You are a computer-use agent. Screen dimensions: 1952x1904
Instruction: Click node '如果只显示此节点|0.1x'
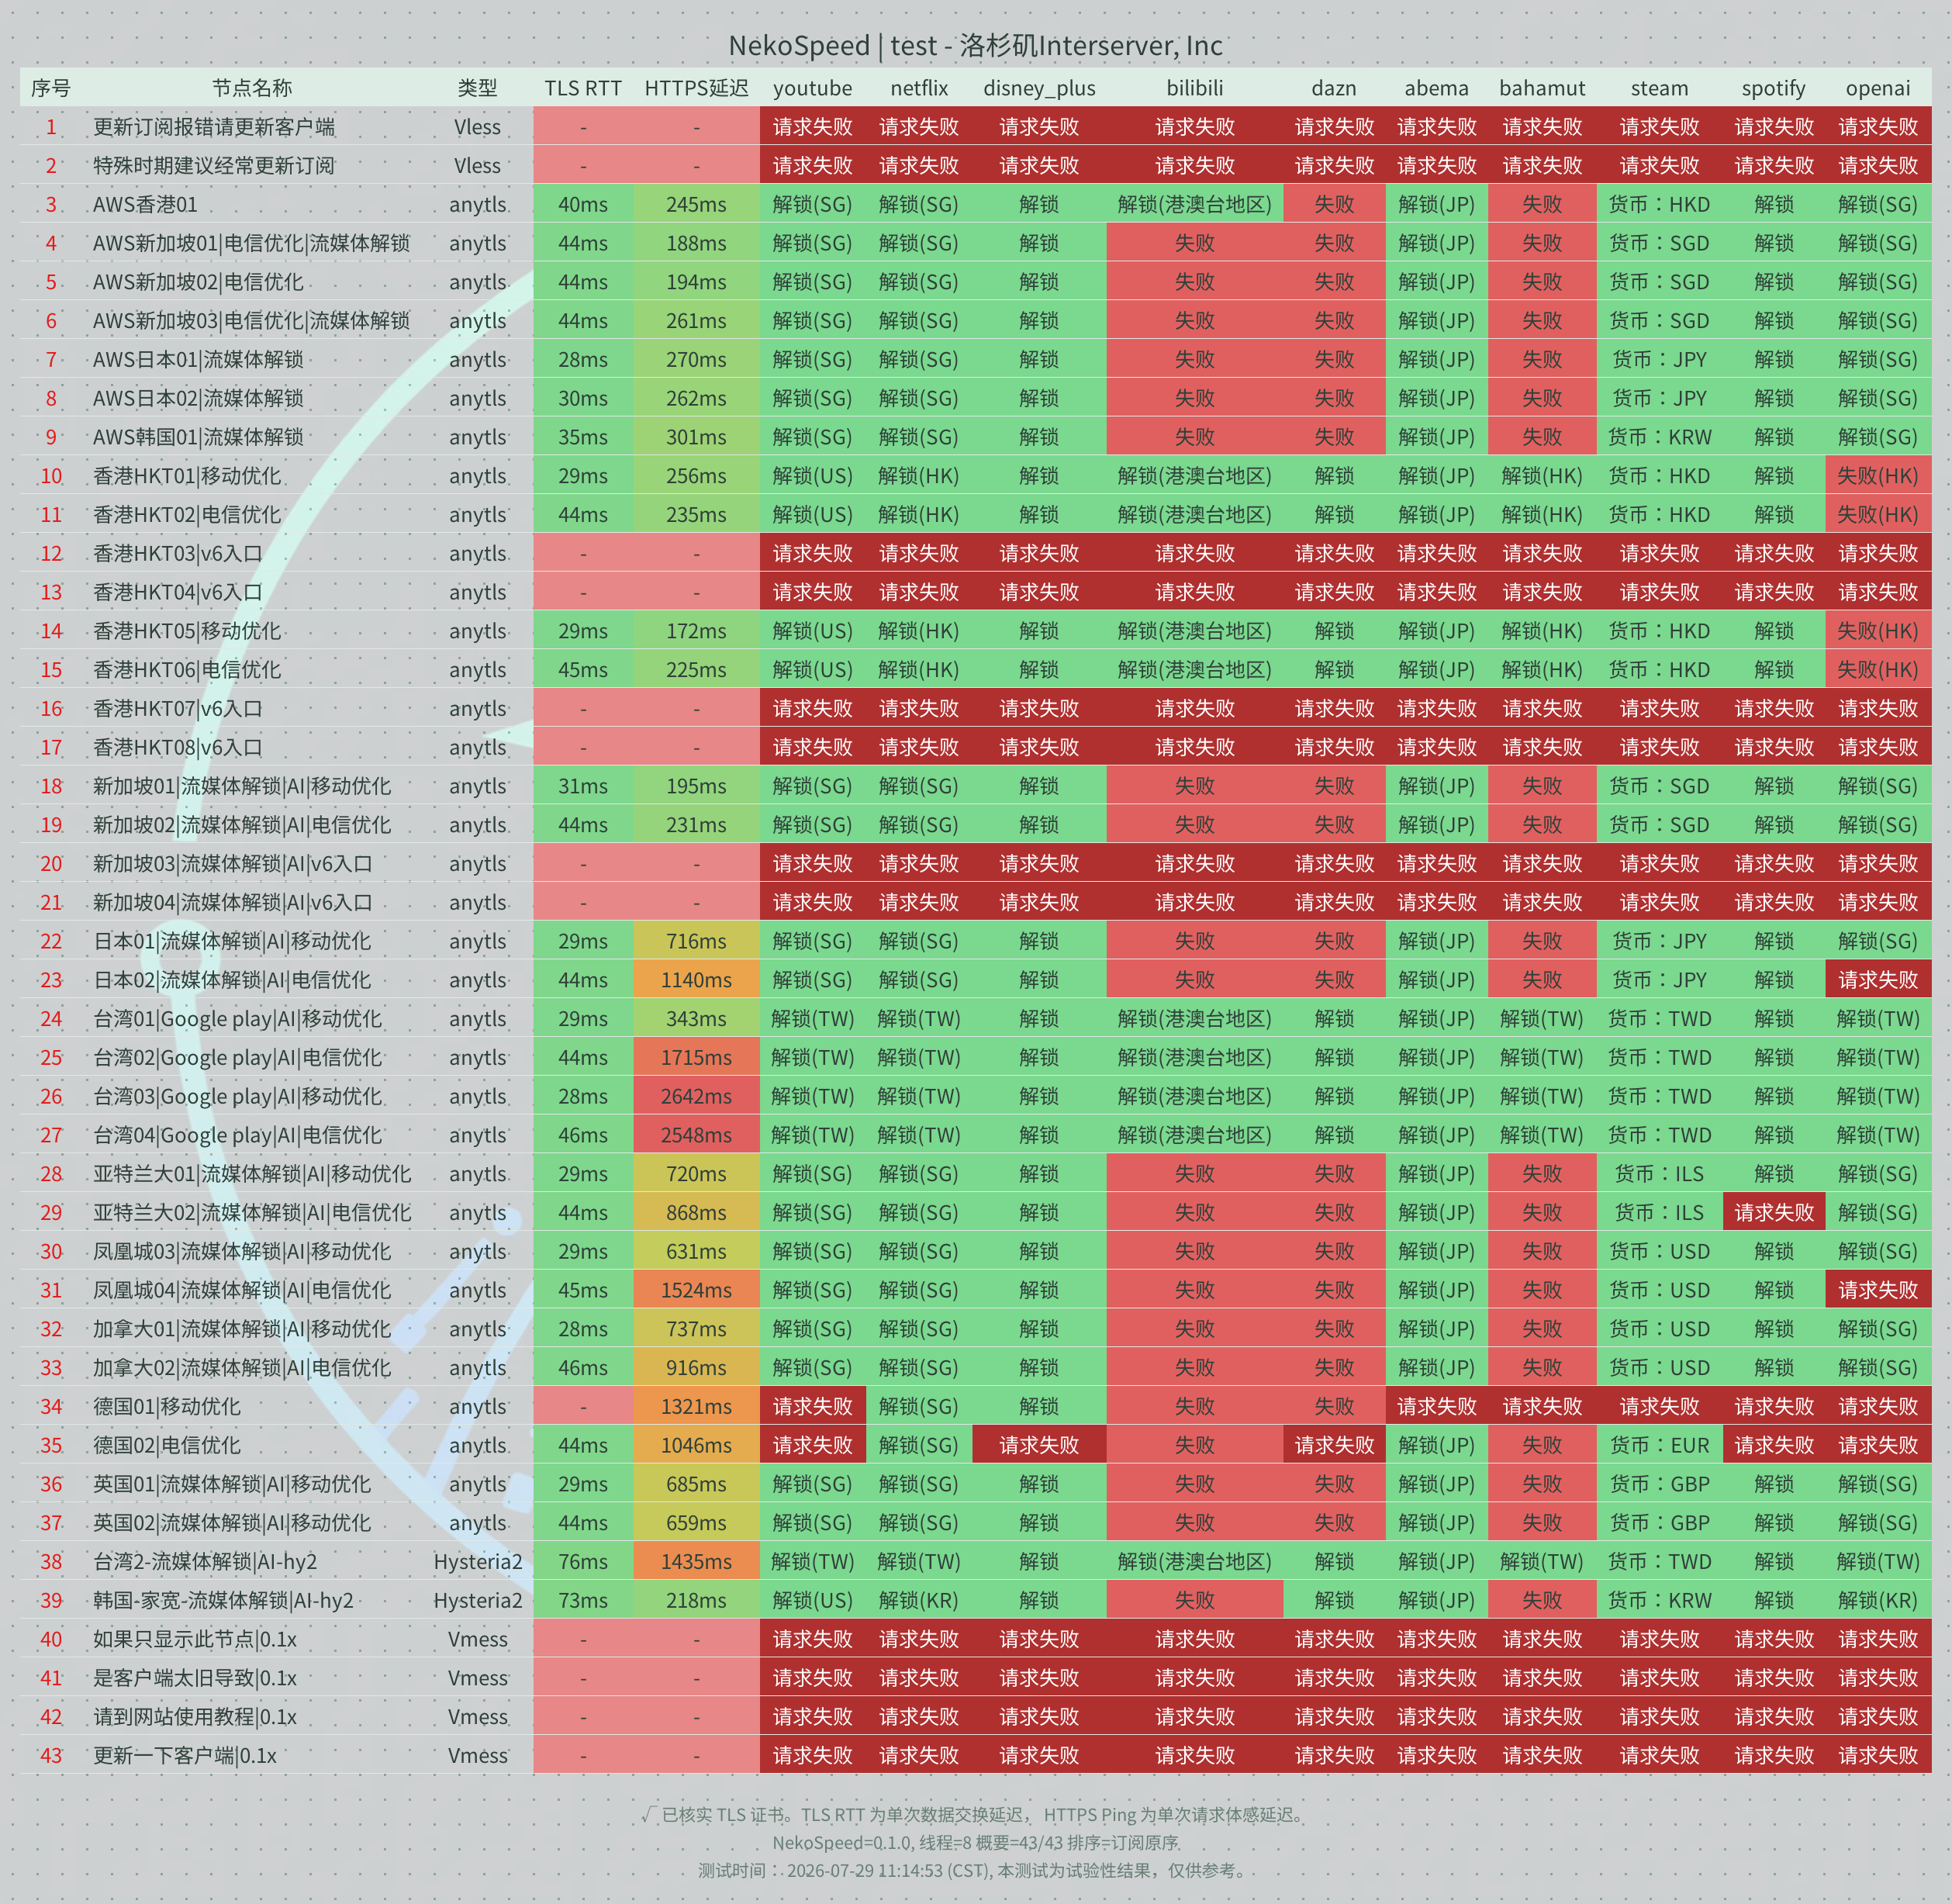coord(195,1639)
